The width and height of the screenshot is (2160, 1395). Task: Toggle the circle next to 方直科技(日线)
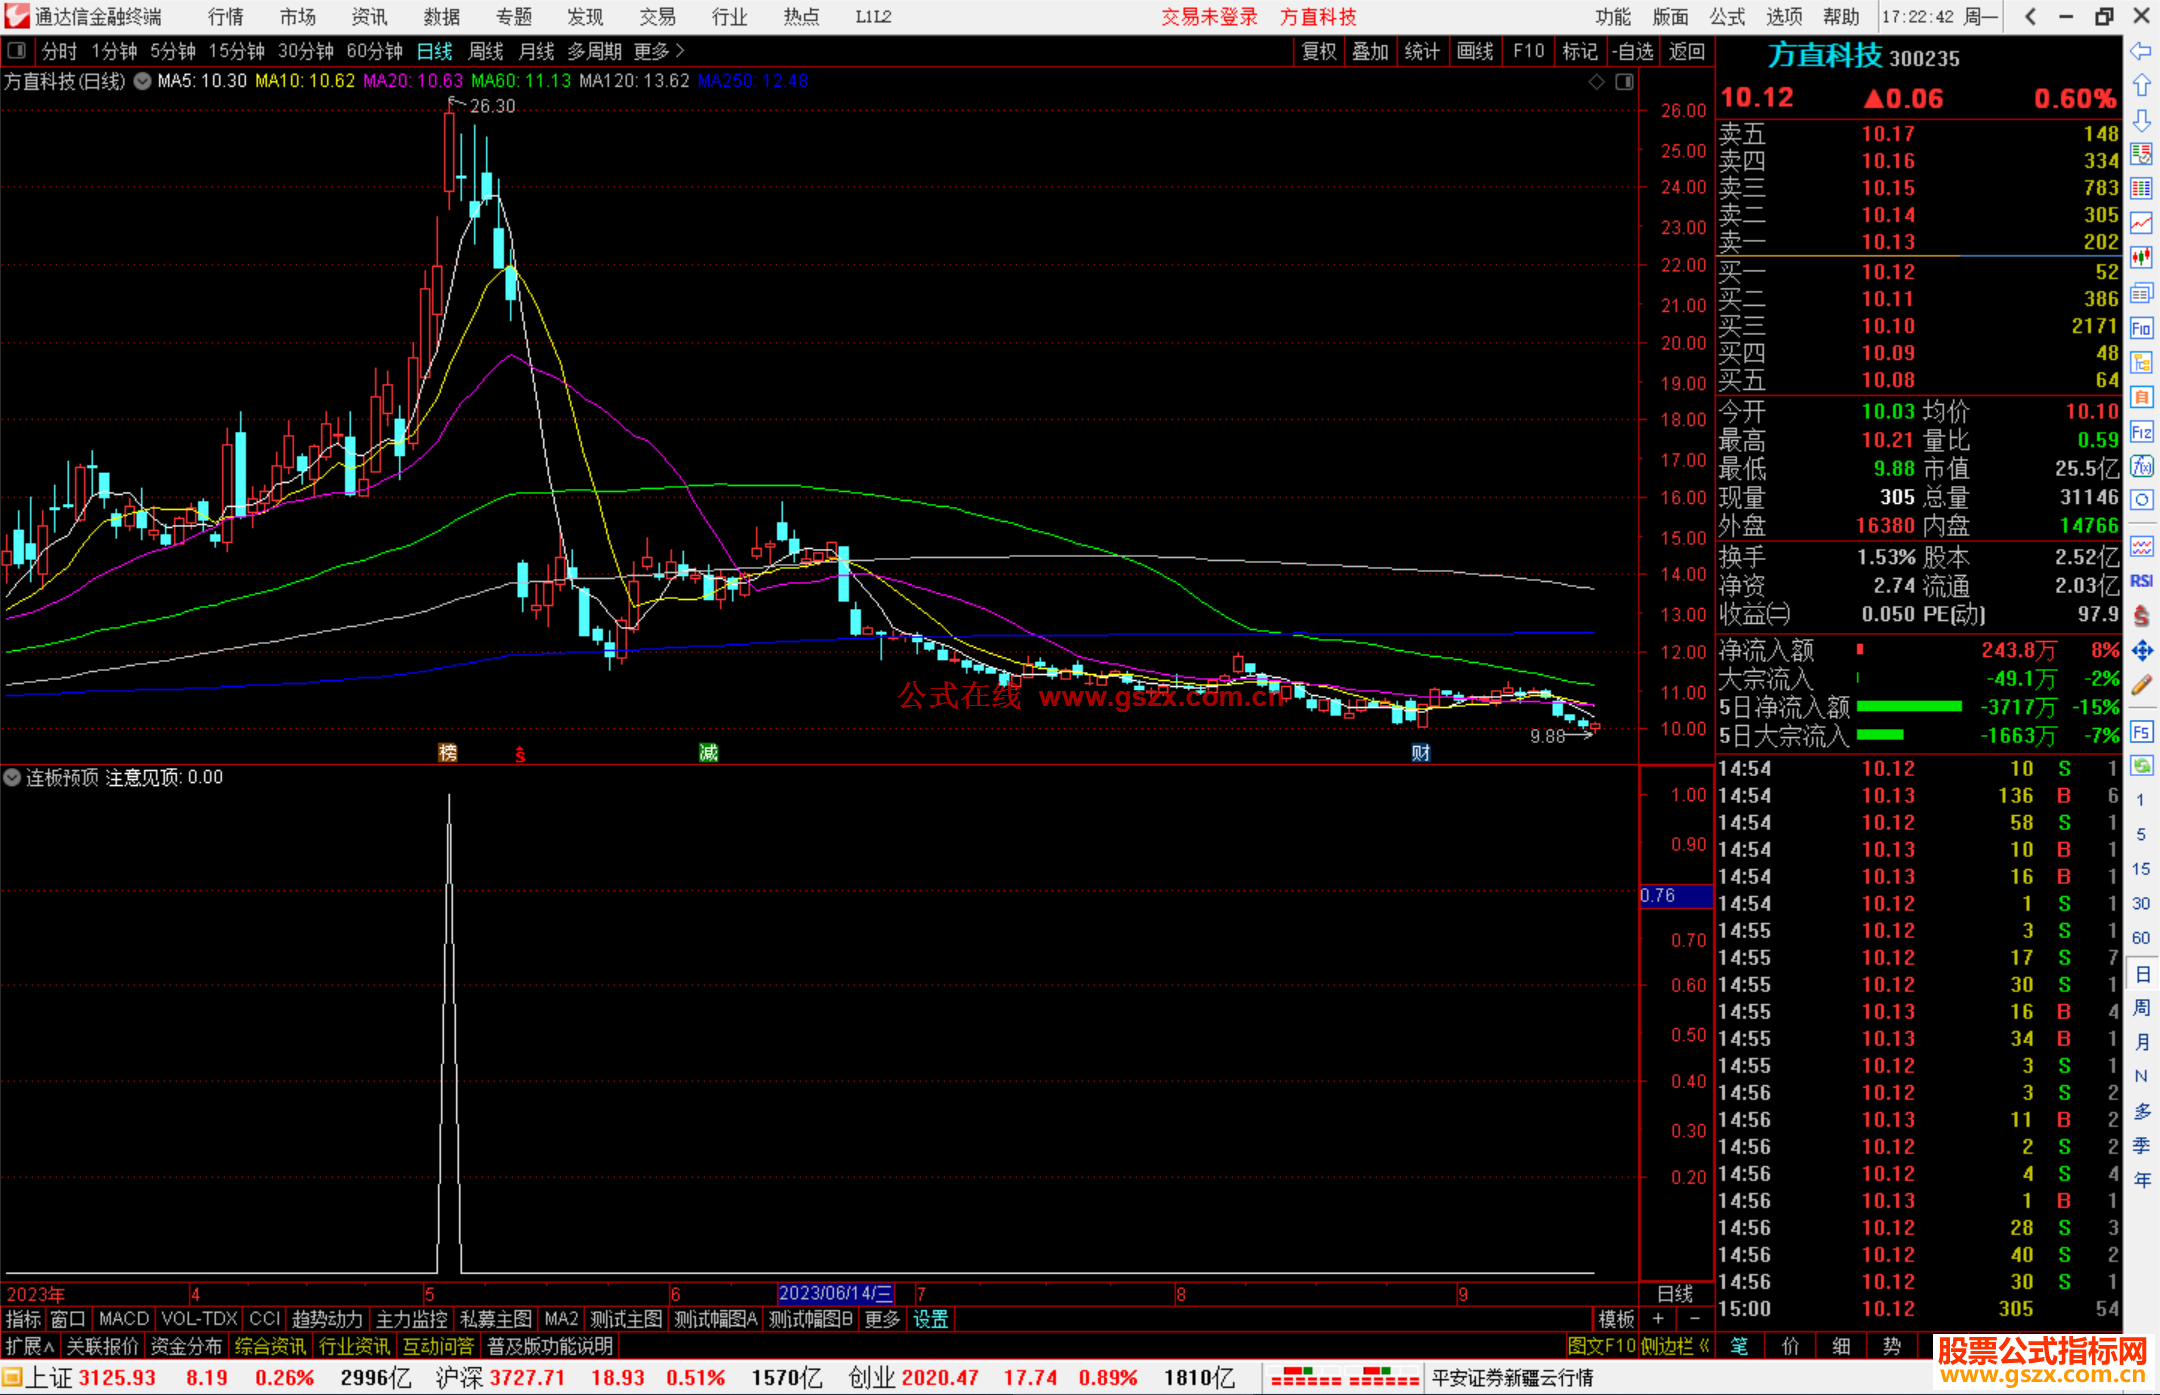click(x=143, y=81)
